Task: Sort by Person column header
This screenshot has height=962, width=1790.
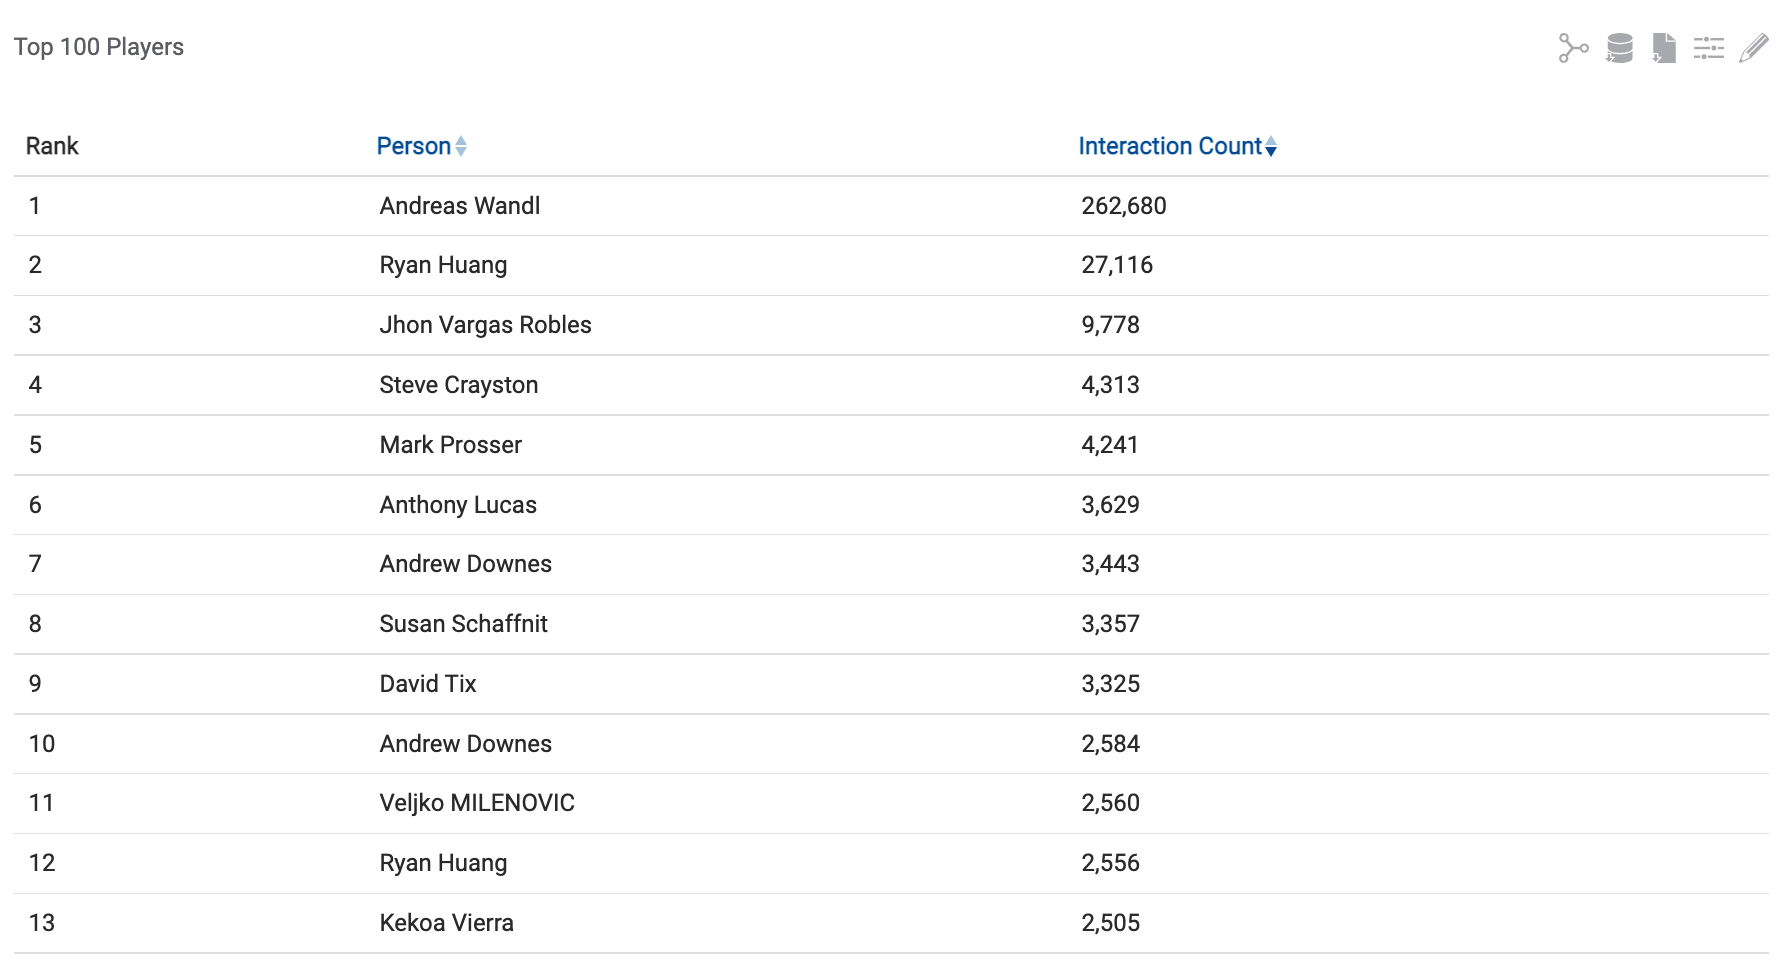Action: point(413,146)
